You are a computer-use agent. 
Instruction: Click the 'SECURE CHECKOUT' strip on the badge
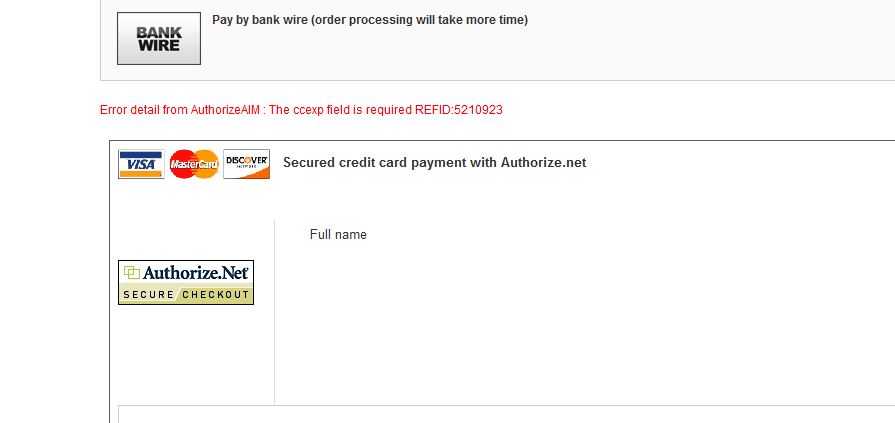(x=186, y=295)
